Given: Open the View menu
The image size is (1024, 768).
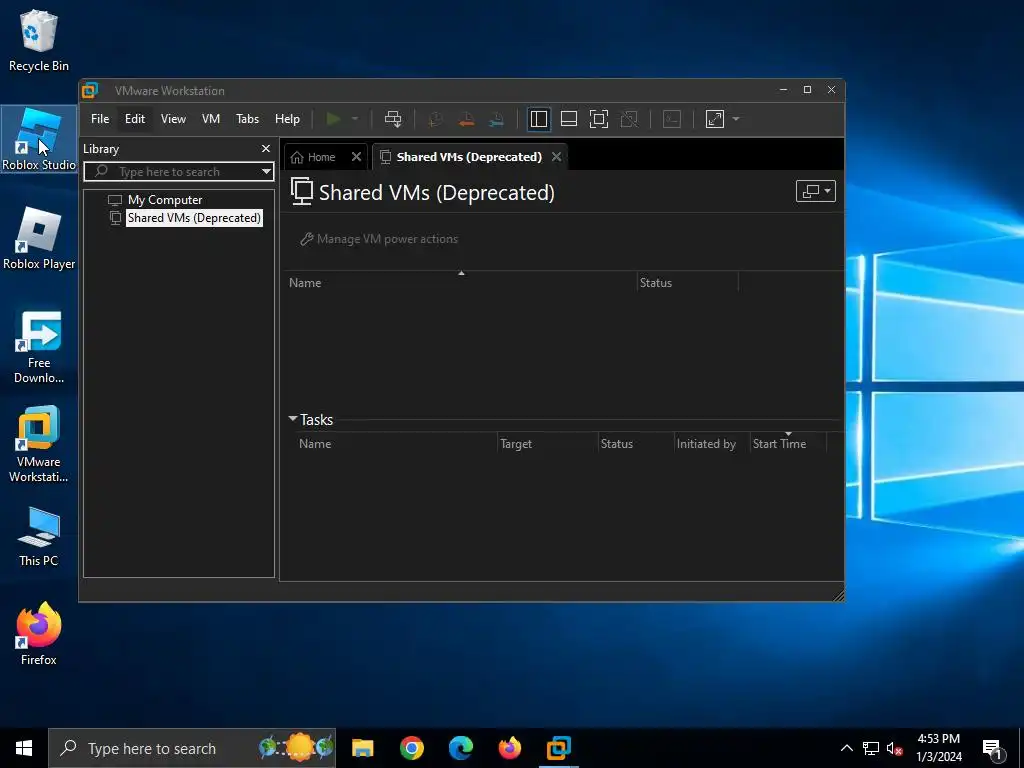Looking at the screenshot, I should click(173, 119).
